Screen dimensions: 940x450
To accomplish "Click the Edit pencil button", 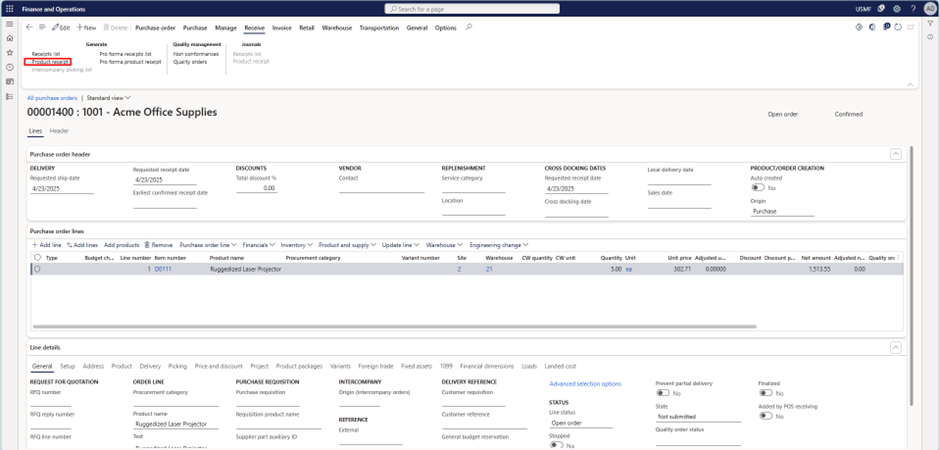I will pos(61,28).
